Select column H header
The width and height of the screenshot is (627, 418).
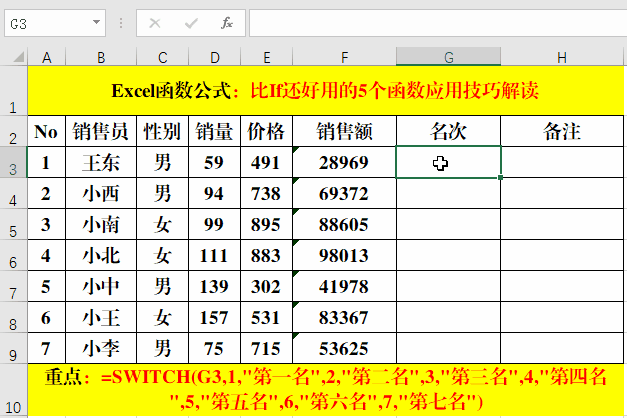pos(563,56)
